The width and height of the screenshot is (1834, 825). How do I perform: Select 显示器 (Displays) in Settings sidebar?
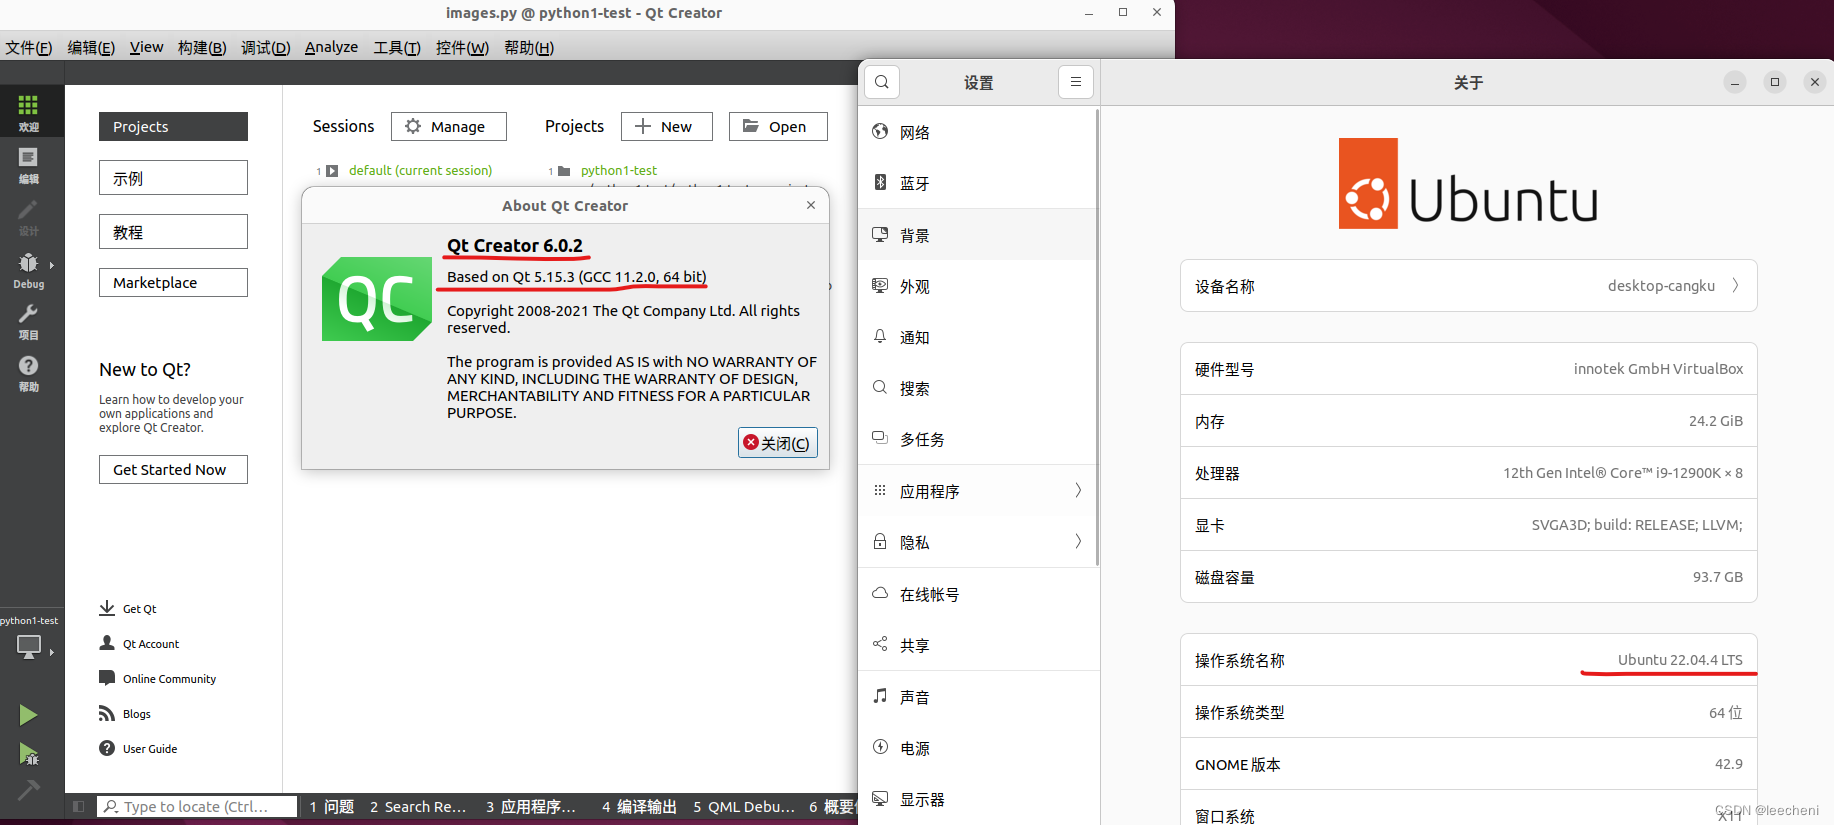(978, 799)
